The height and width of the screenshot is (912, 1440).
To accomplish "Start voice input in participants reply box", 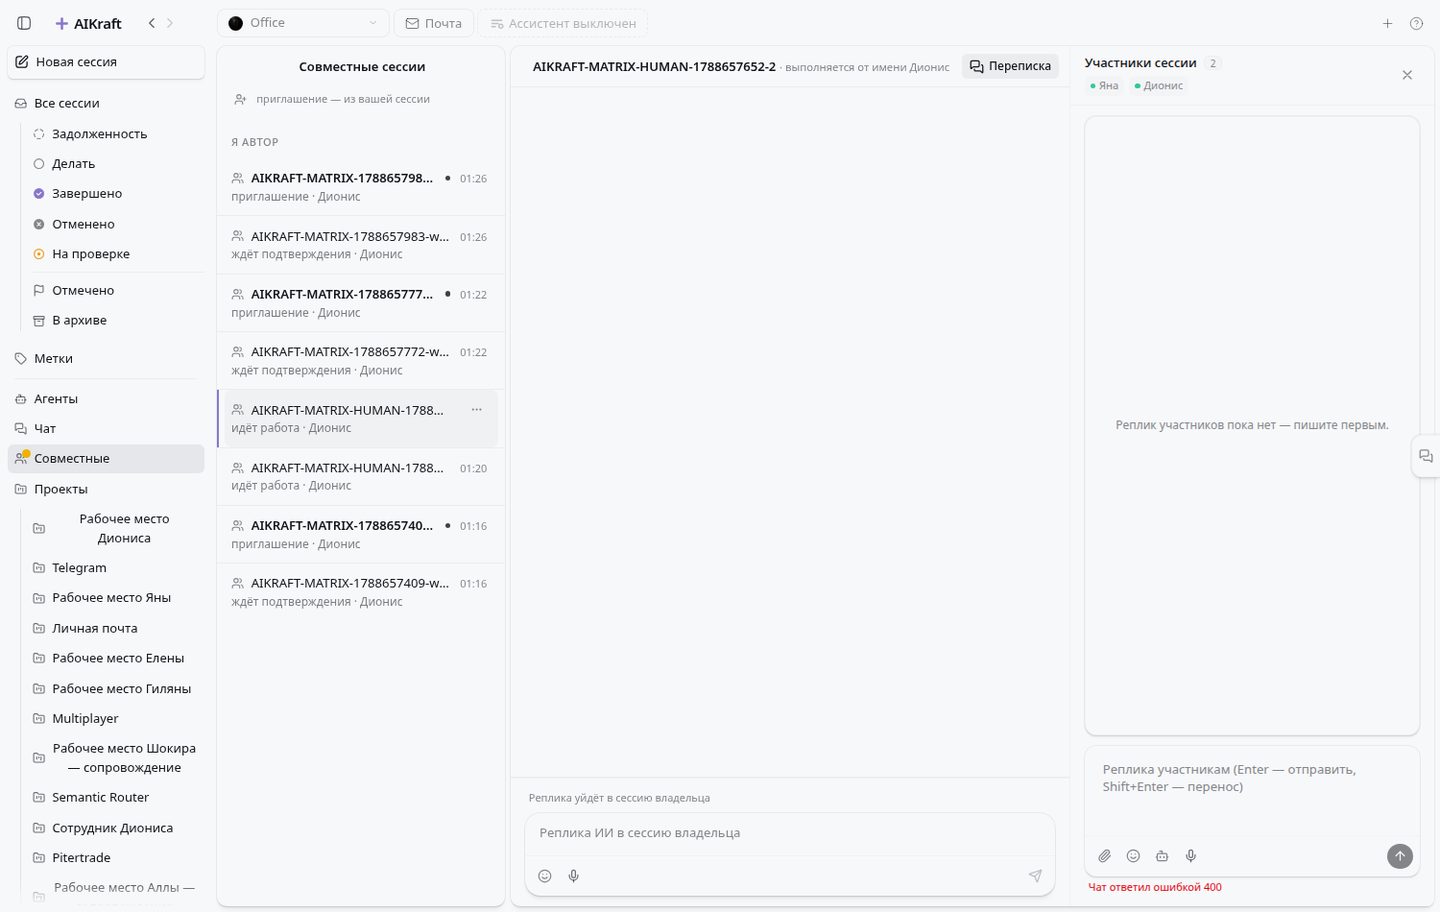I will pos(1191,856).
